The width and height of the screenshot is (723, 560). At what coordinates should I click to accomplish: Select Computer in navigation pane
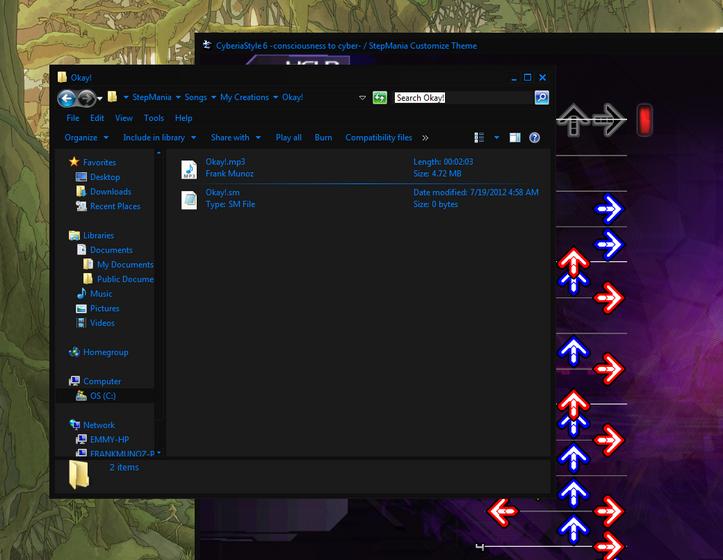(x=102, y=381)
